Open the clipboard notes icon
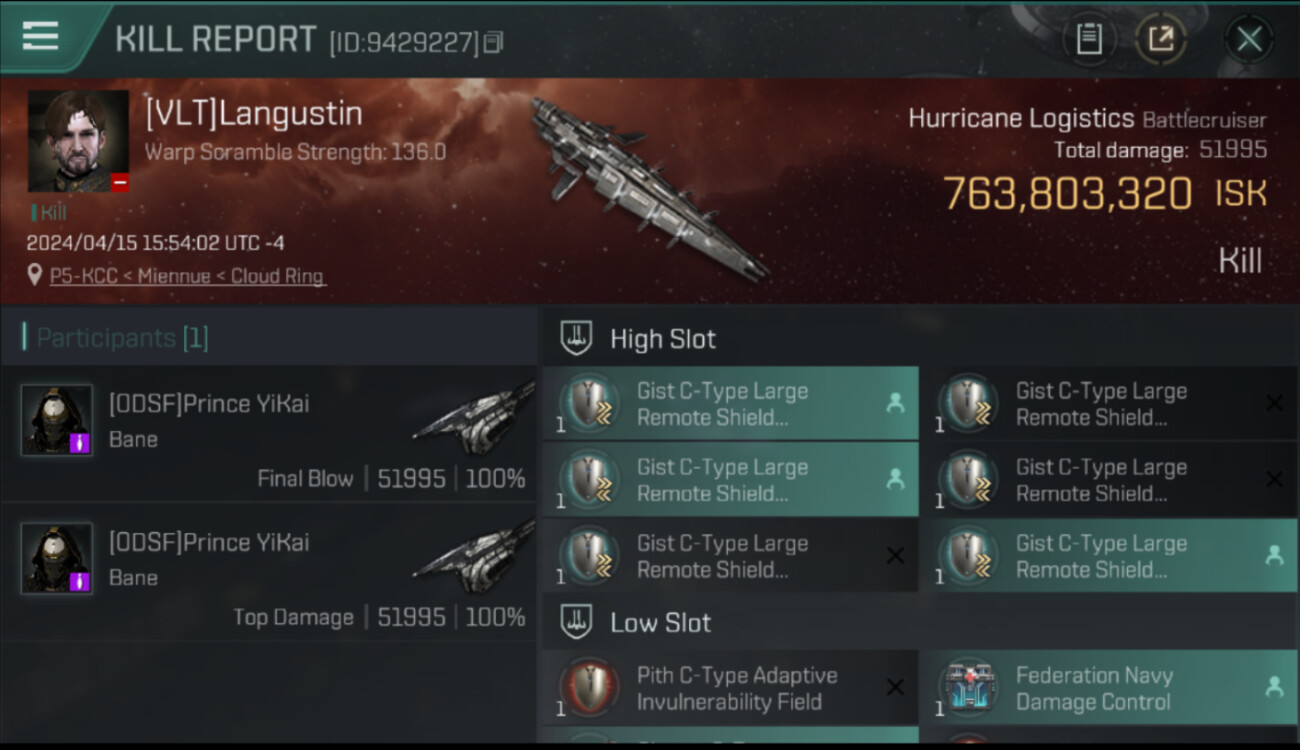The image size is (1300, 750). point(1089,39)
